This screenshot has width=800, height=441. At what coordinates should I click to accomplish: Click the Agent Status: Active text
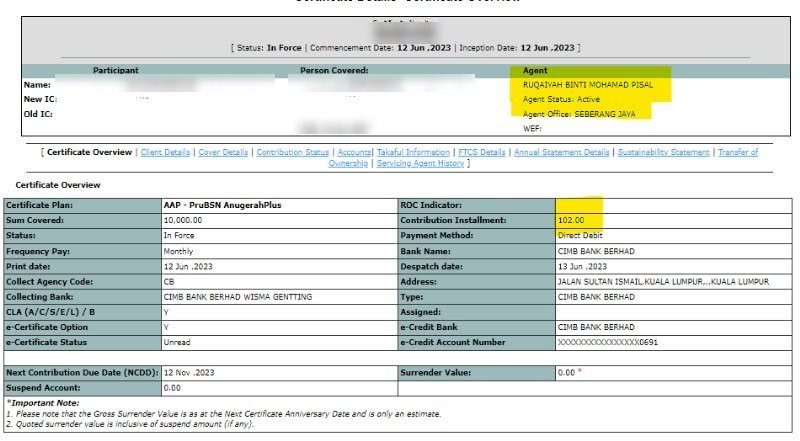click(561, 99)
